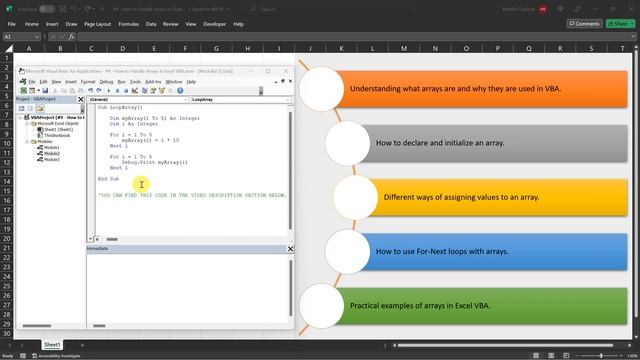The width and height of the screenshot is (640, 360).
Task: Click the Excel redo icon in title bar
Action: (x=88, y=9)
